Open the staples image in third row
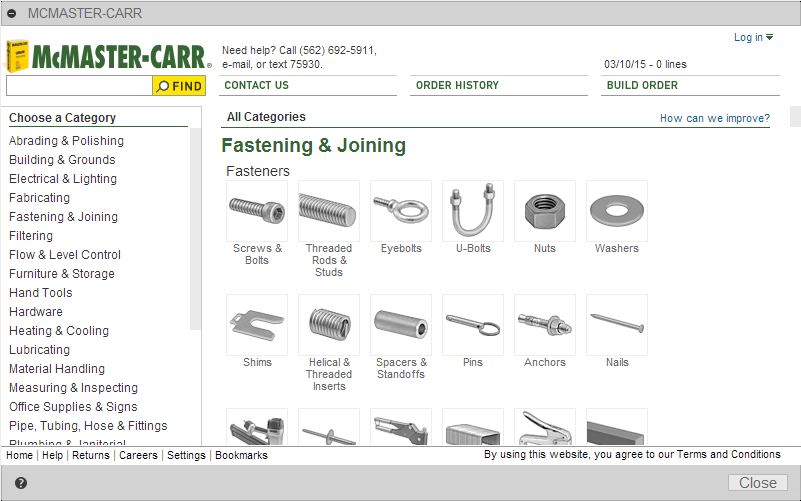 tap(473, 426)
